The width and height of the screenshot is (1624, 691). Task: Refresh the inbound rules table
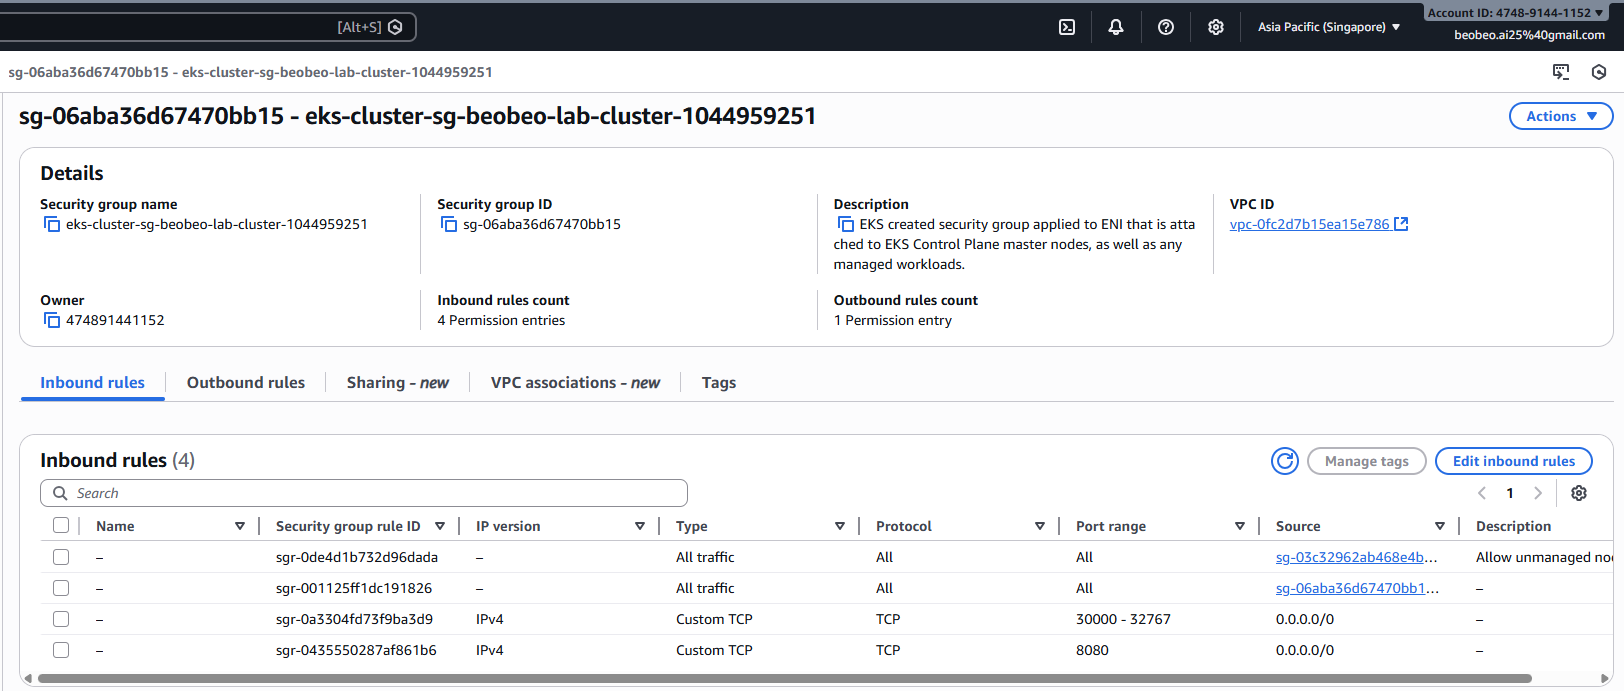coord(1285,461)
